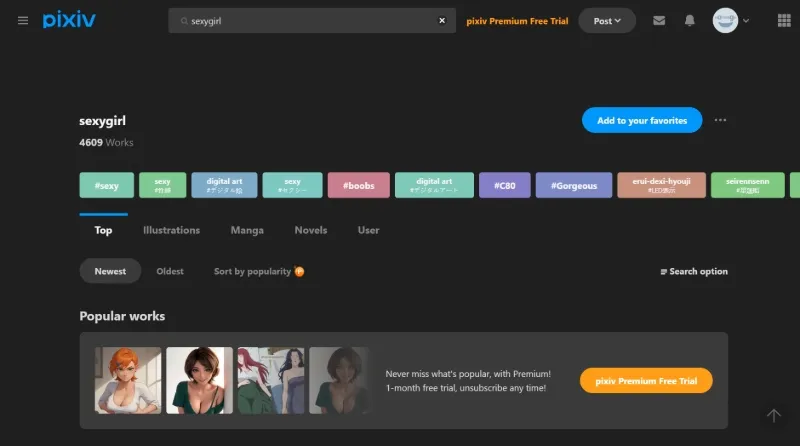Switch to the Manga tab
Viewport: 800px width, 446px height.
point(247,230)
